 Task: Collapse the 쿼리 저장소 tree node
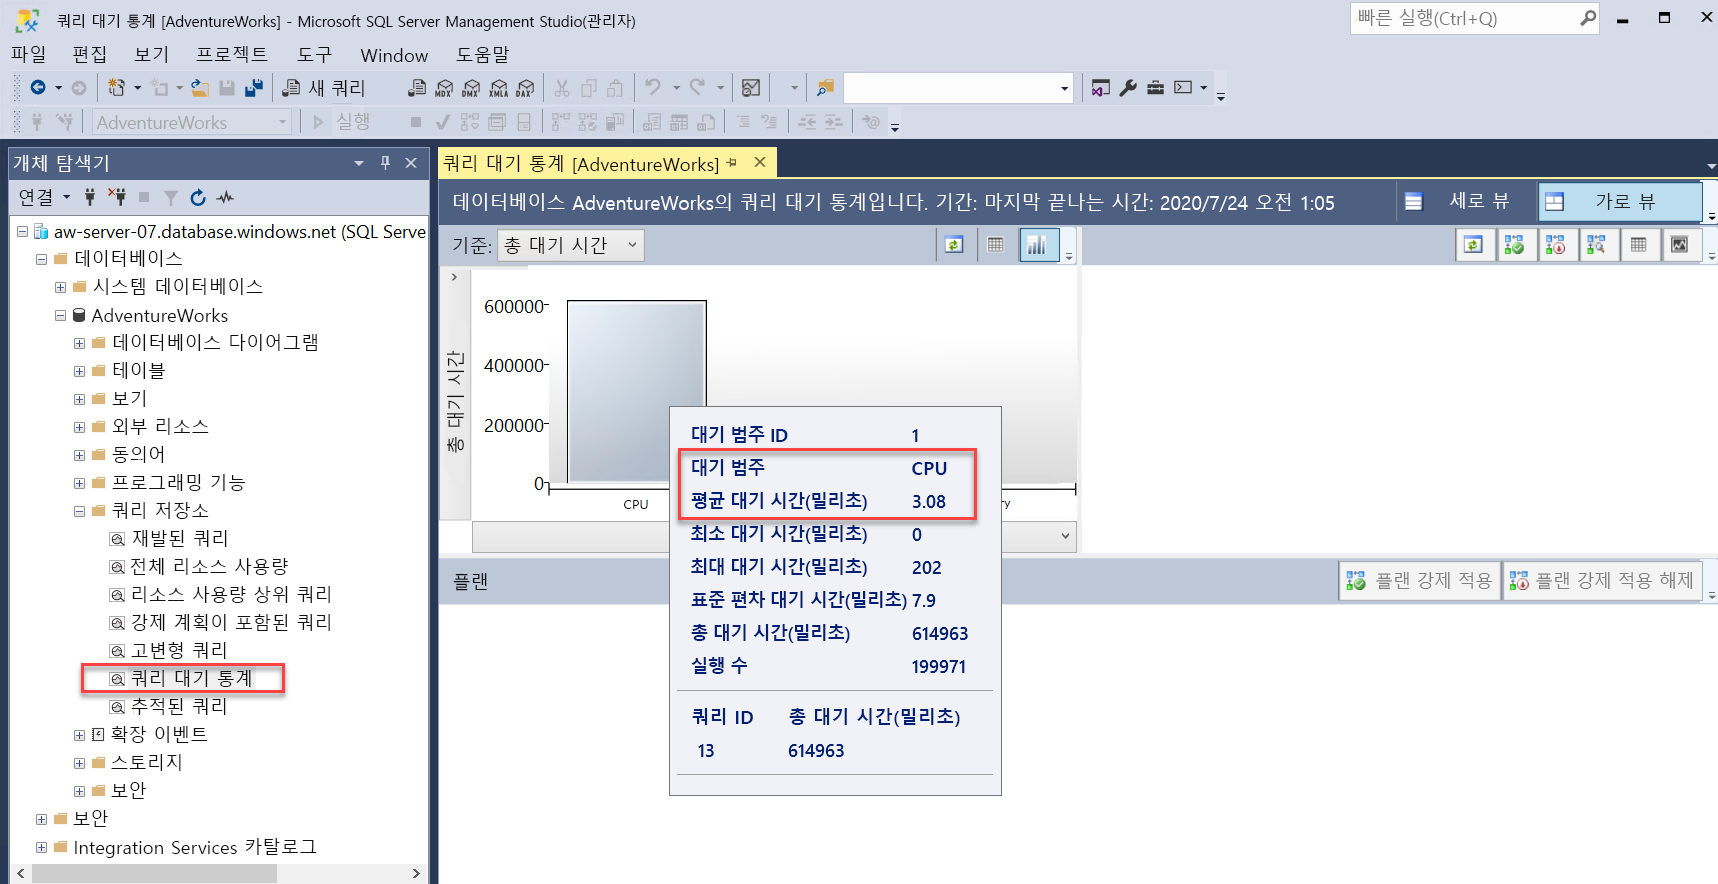[x=79, y=511]
